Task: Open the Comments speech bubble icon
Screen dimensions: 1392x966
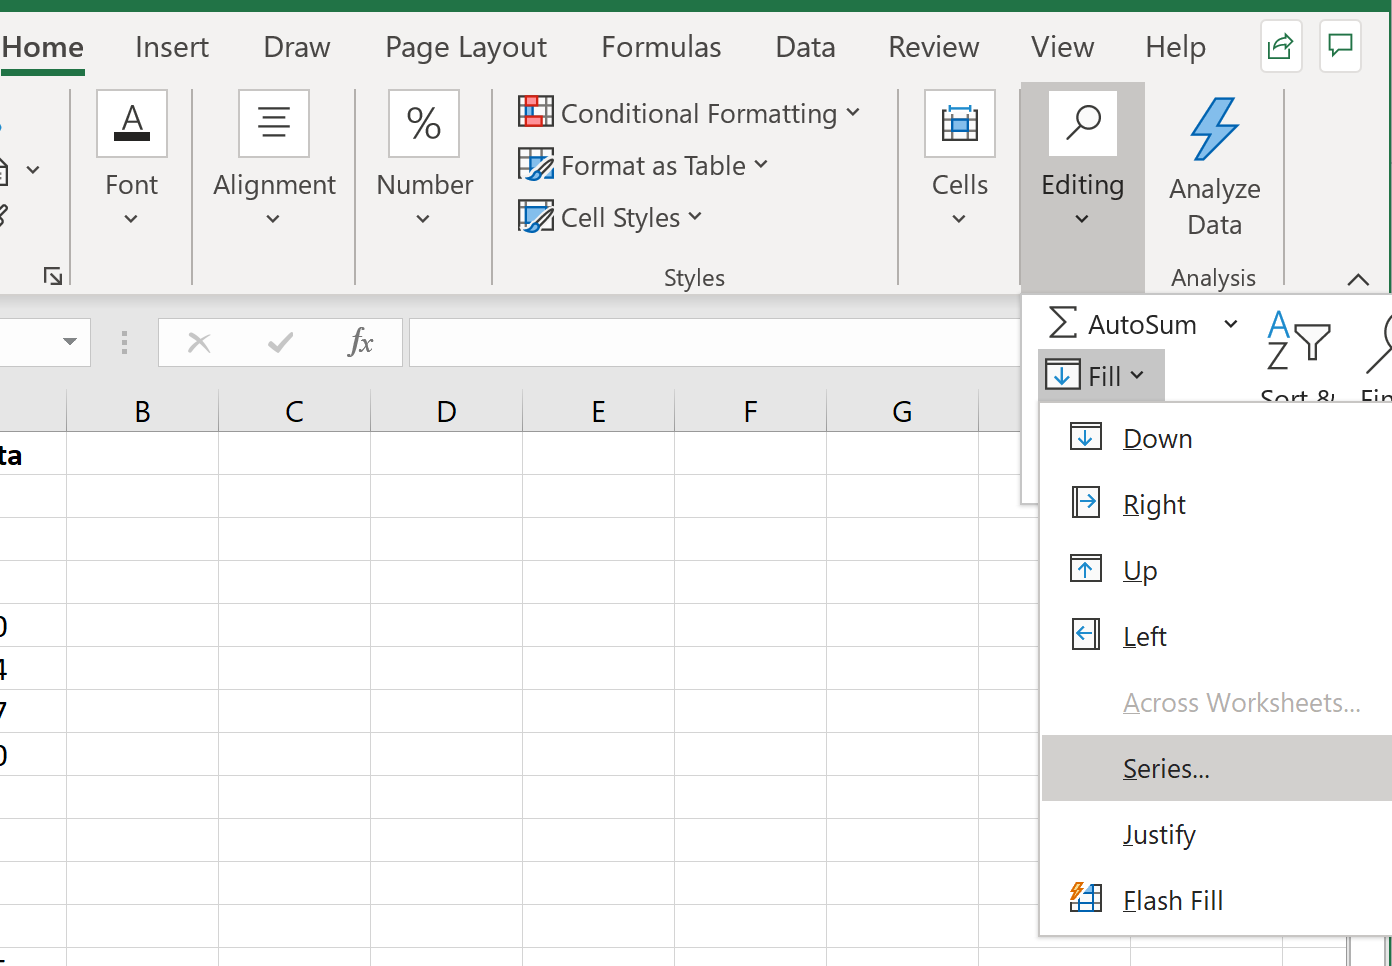Action: 1340,46
